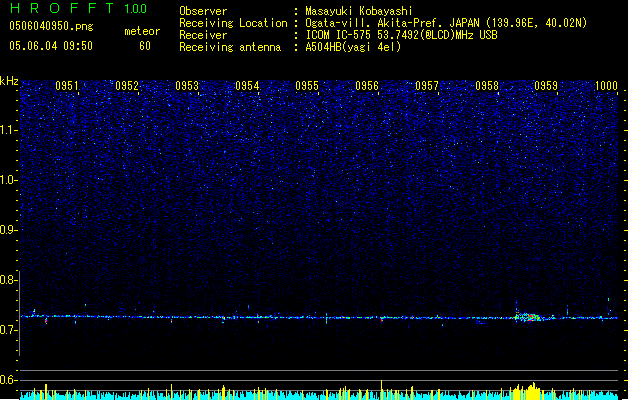The image size is (629, 400).
Task: Click the 0959 time marker
Action: pyautogui.click(x=546, y=86)
